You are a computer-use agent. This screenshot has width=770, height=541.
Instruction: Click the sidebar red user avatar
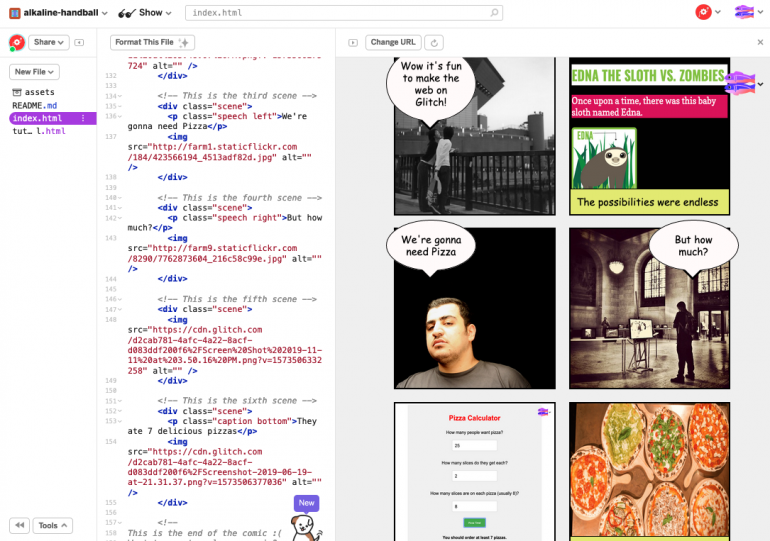[x=17, y=43]
